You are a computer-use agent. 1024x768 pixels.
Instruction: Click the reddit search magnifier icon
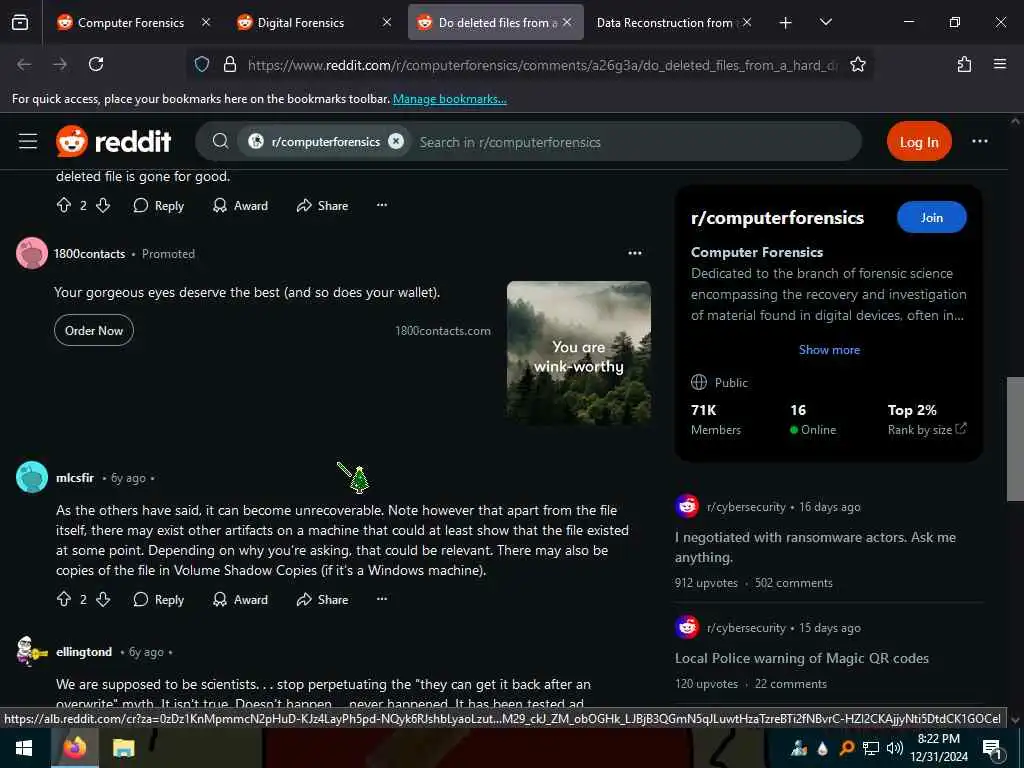pos(221,141)
